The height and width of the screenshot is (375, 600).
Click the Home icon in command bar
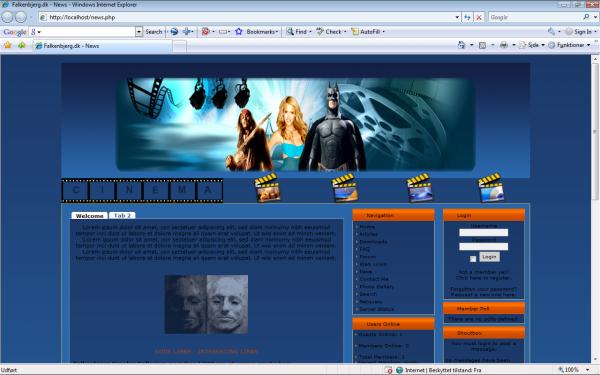(x=462, y=45)
